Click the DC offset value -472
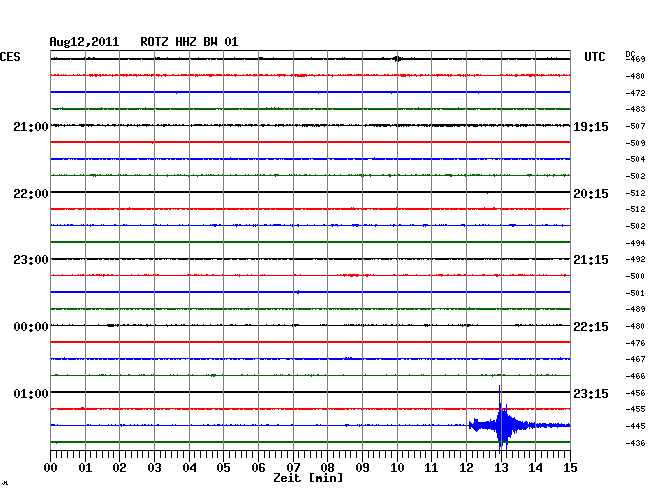 (x=635, y=93)
